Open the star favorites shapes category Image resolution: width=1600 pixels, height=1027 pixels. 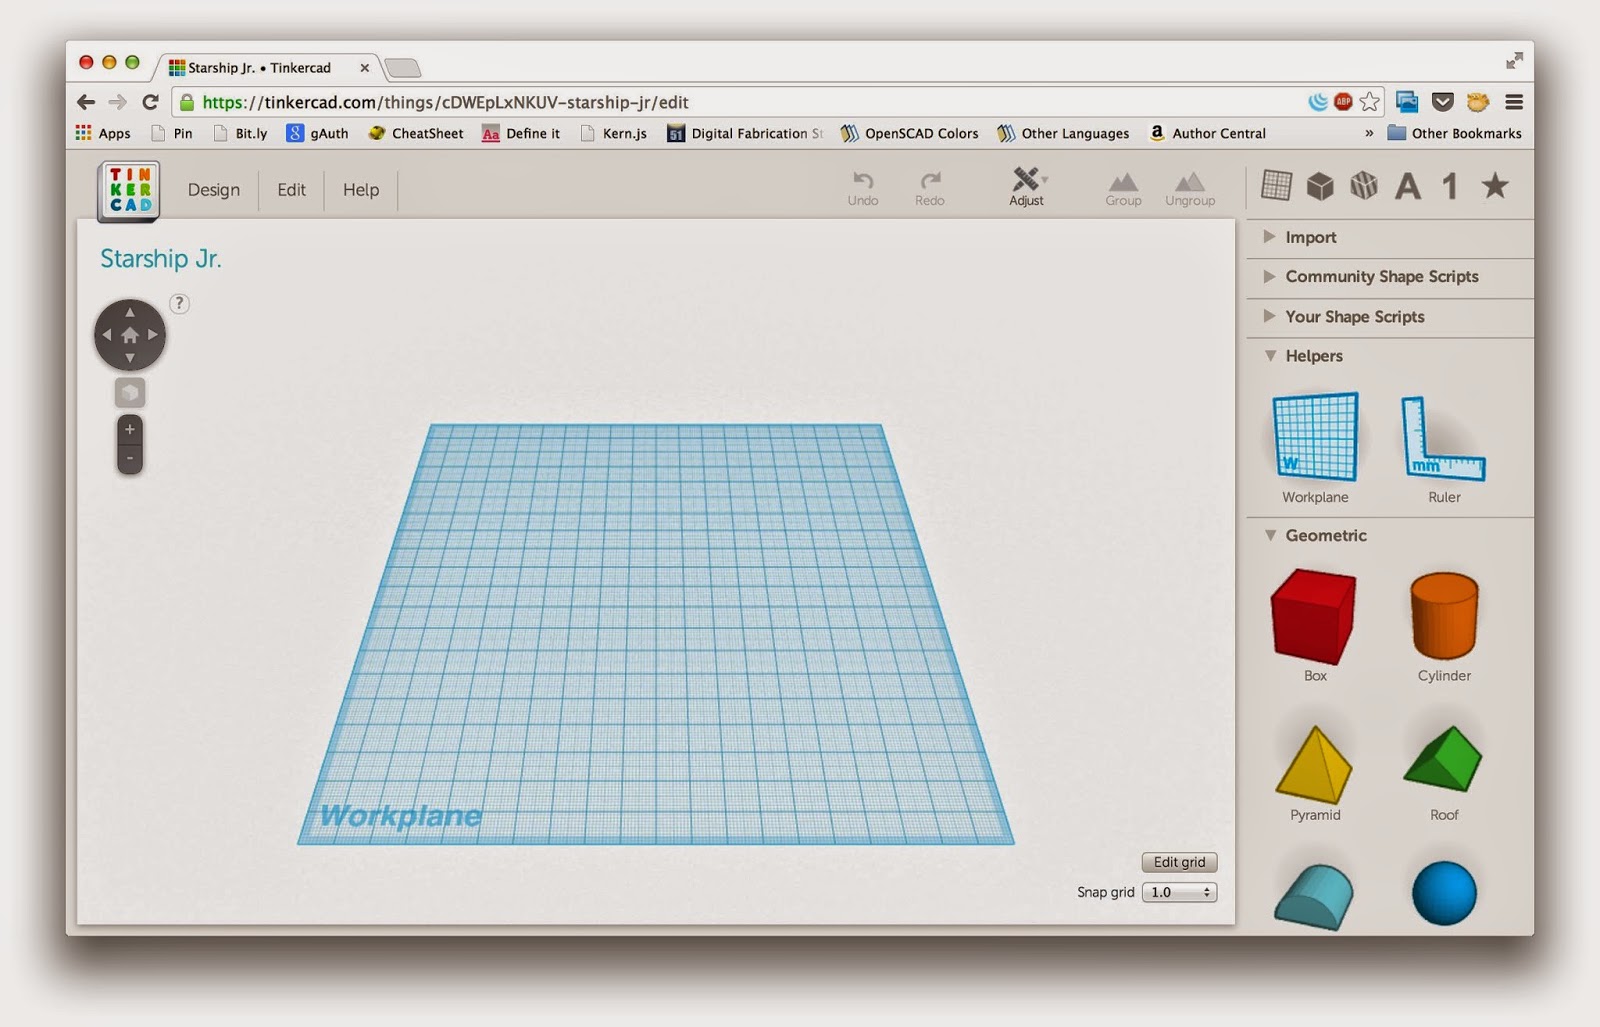click(1495, 185)
